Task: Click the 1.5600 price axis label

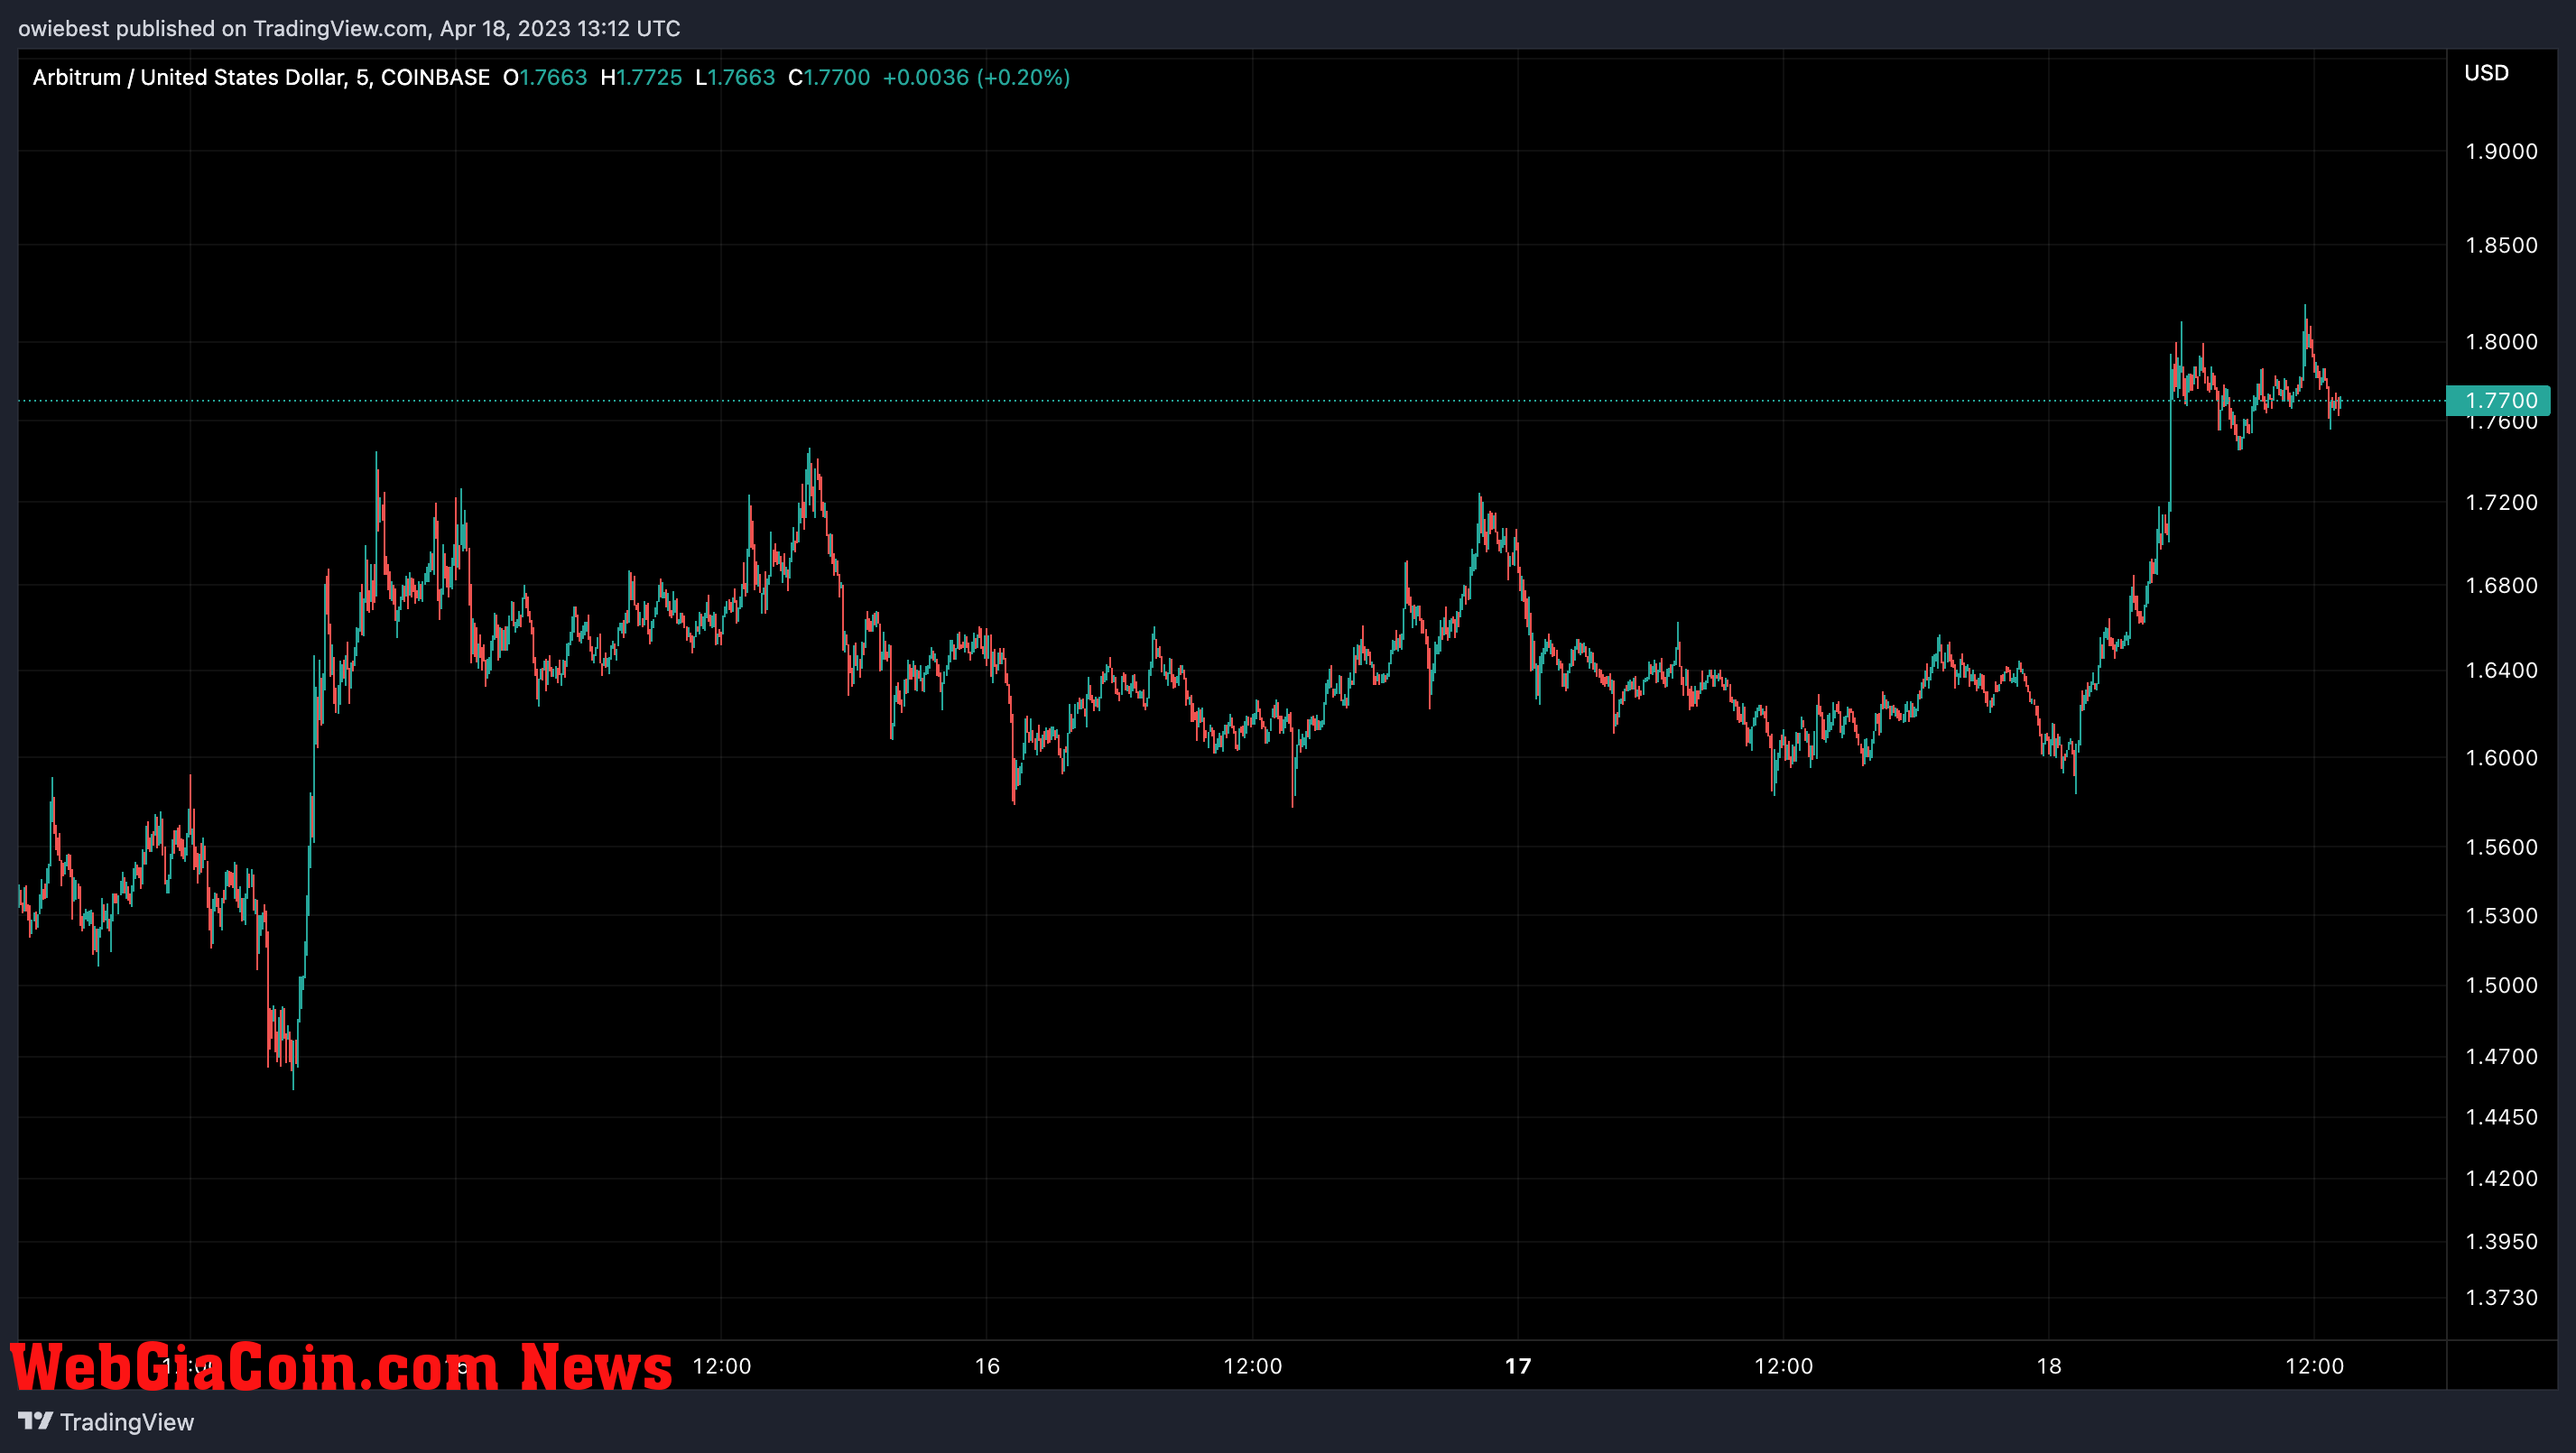Action: click(2501, 847)
